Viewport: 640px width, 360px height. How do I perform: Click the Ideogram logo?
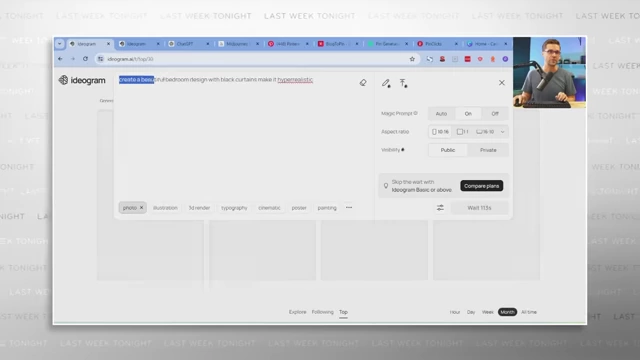click(x=82, y=80)
